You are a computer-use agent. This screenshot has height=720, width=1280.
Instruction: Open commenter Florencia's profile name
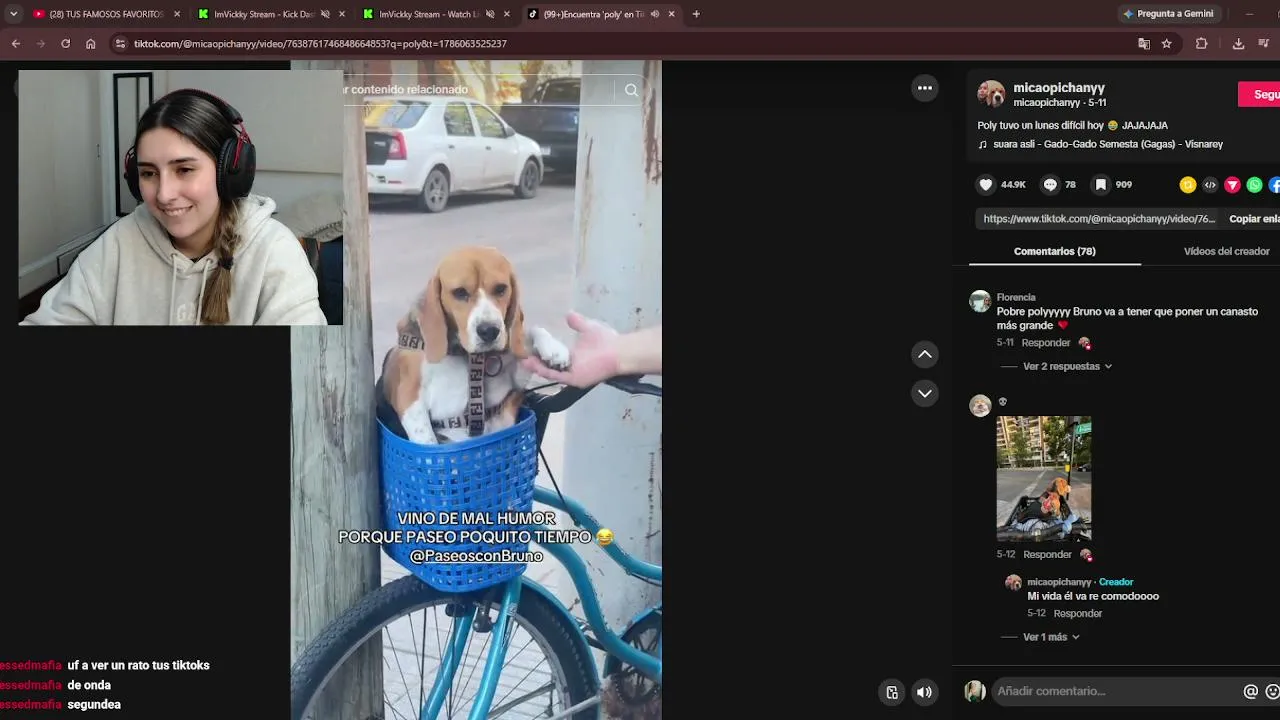tap(1016, 297)
